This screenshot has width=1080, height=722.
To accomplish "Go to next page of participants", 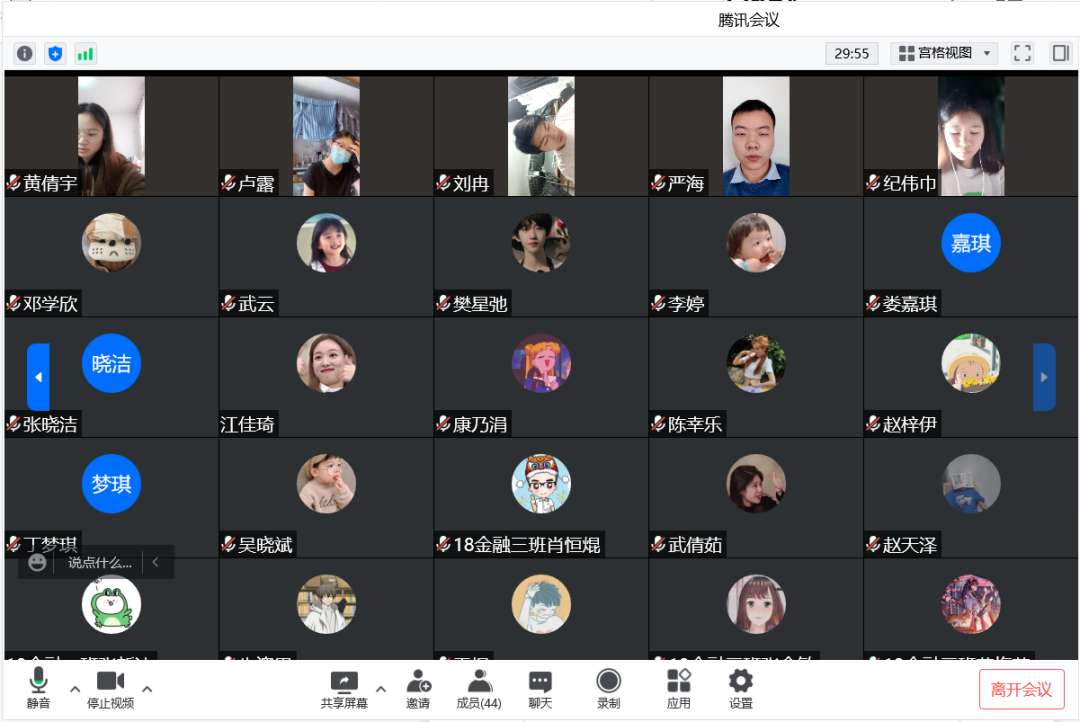I will pos(1044,377).
